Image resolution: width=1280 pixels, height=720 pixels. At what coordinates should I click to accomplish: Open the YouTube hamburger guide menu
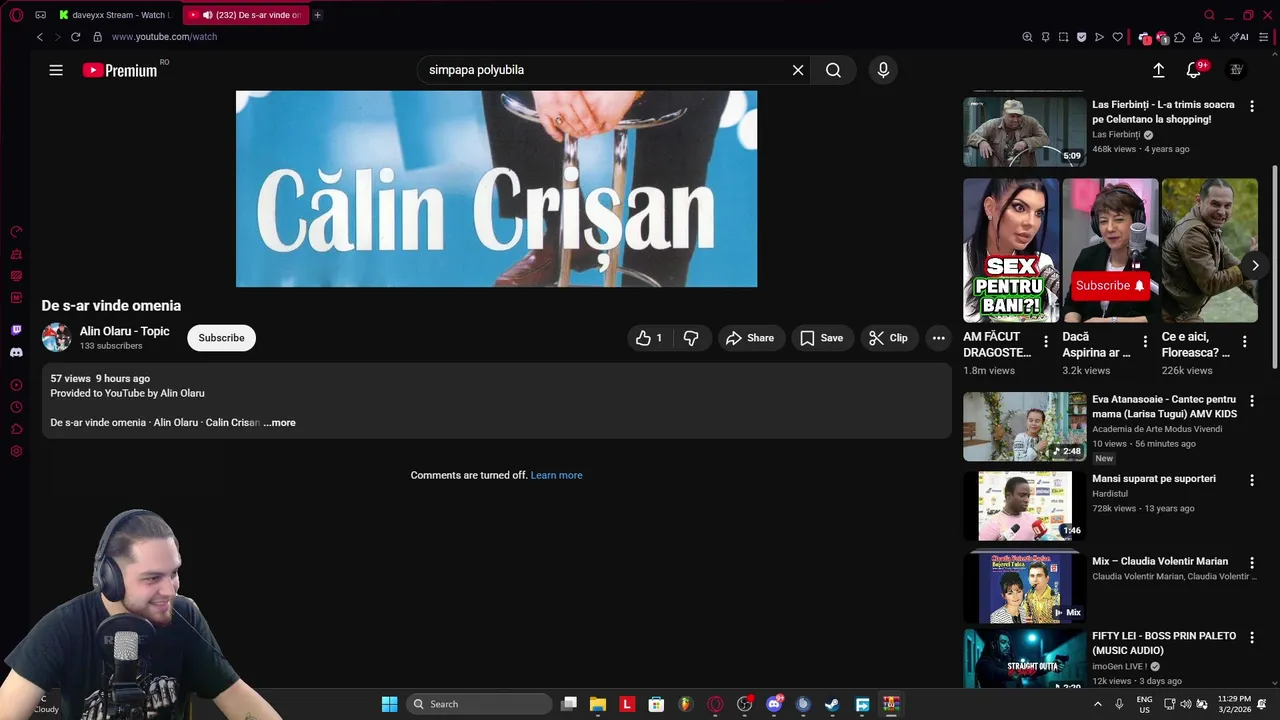[x=56, y=70]
